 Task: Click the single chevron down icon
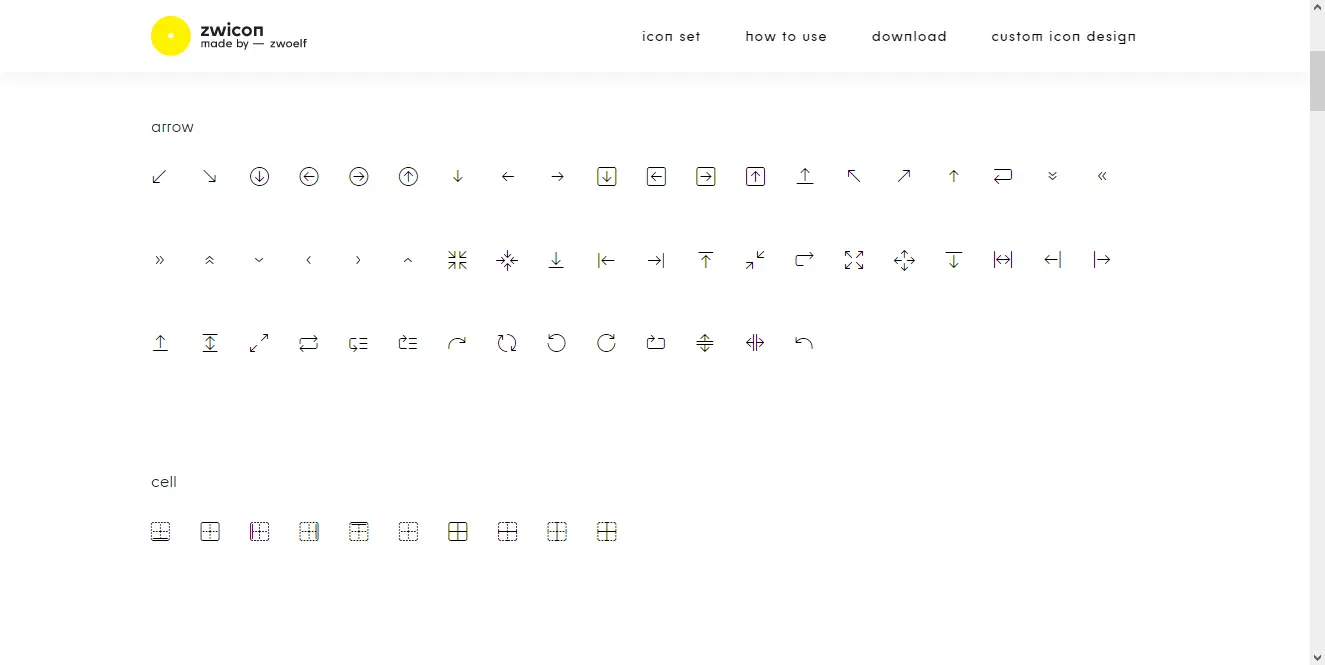point(259,260)
